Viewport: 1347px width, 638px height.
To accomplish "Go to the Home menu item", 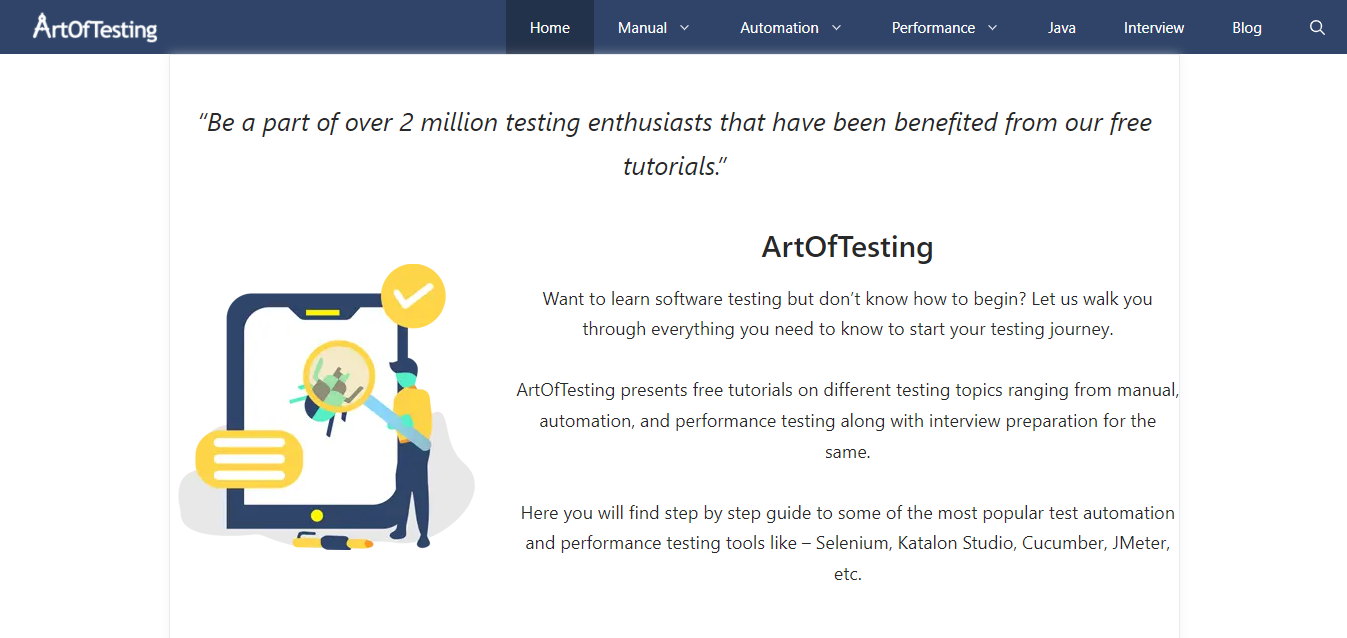I will (550, 27).
